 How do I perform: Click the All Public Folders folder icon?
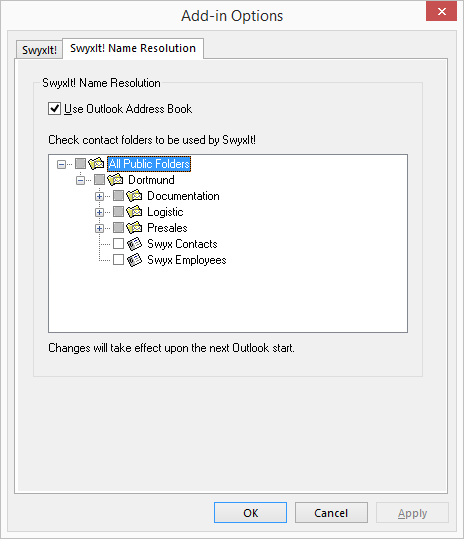pyautogui.click(x=96, y=164)
